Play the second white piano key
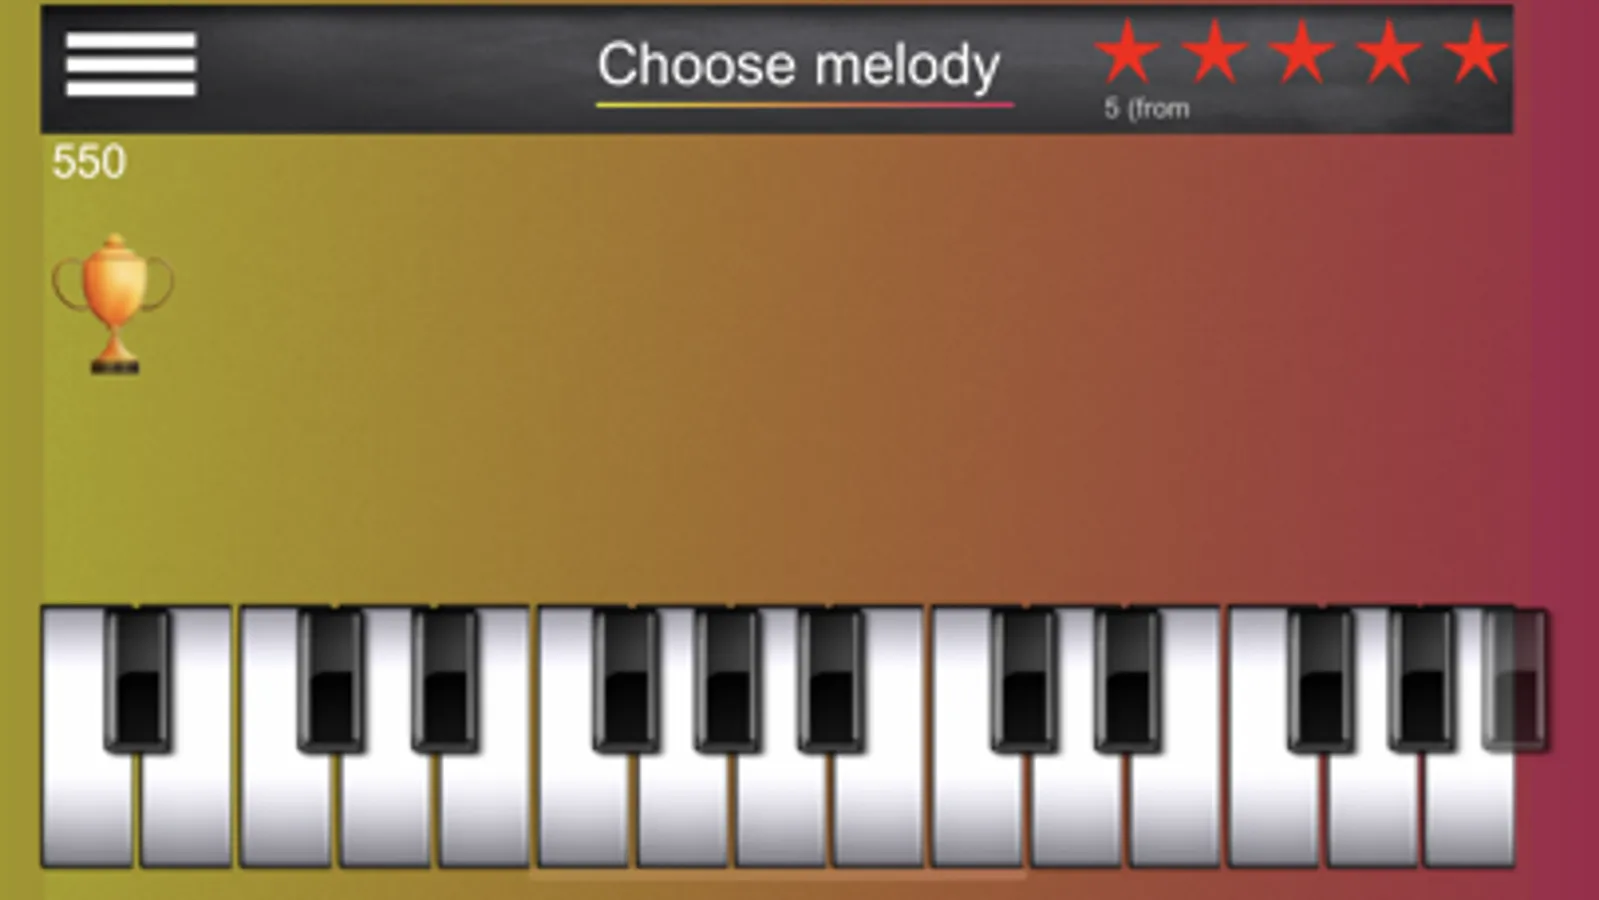 click(185, 810)
